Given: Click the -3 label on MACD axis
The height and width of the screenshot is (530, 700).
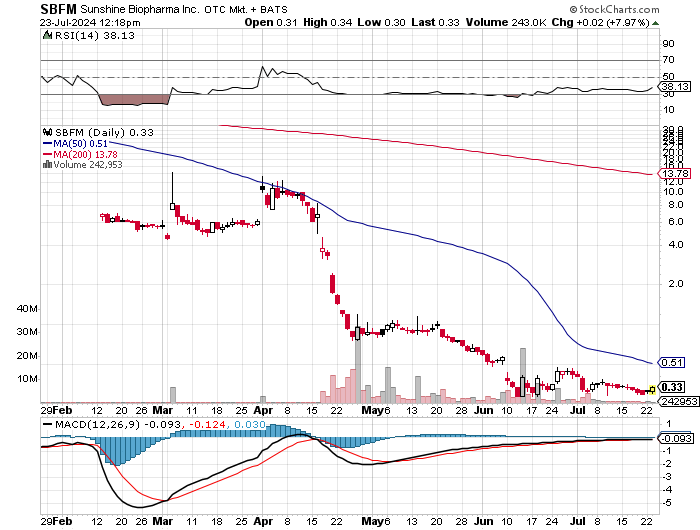Looking at the screenshot, I should click(667, 476).
